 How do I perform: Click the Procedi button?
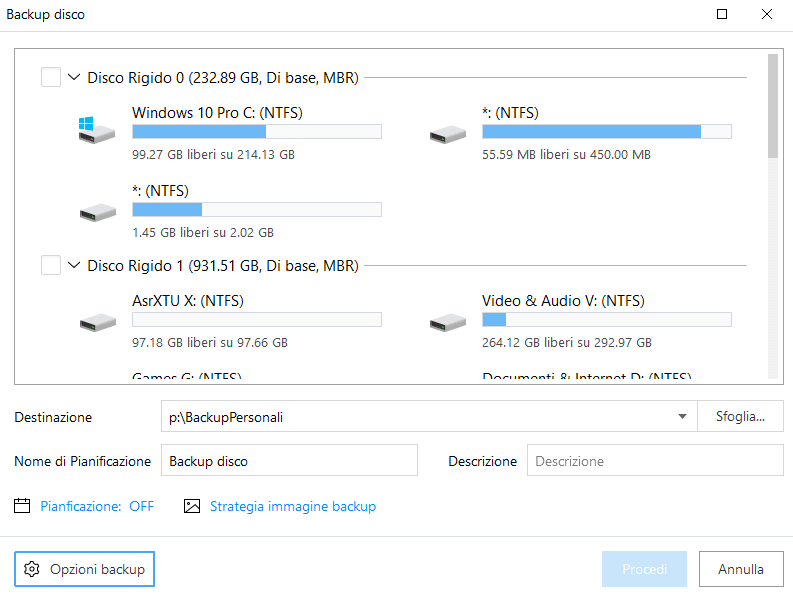point(644,569)
